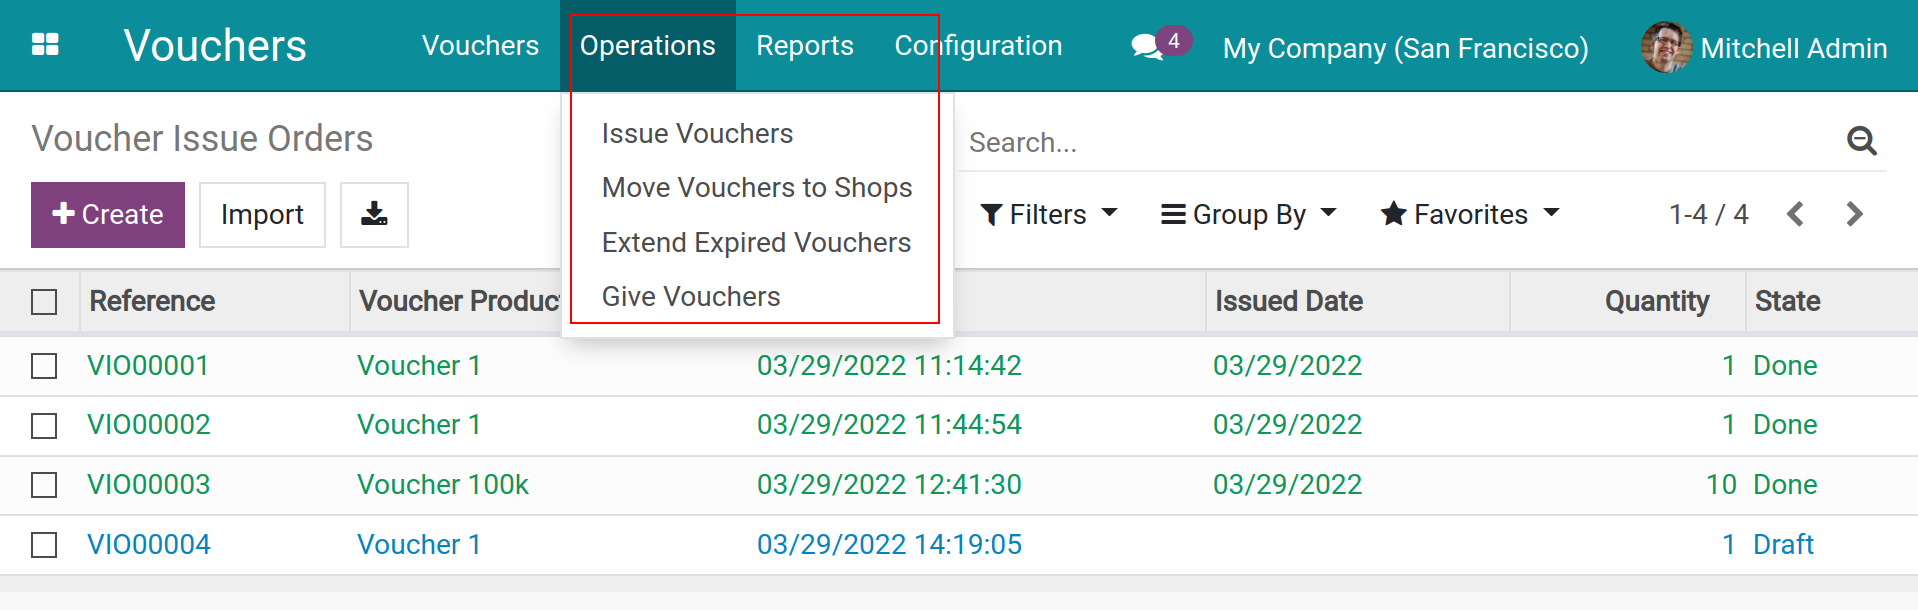Go to the next page arrow
The image size is (1918, 610).
pyautogui.click(x=1854, y=214)
